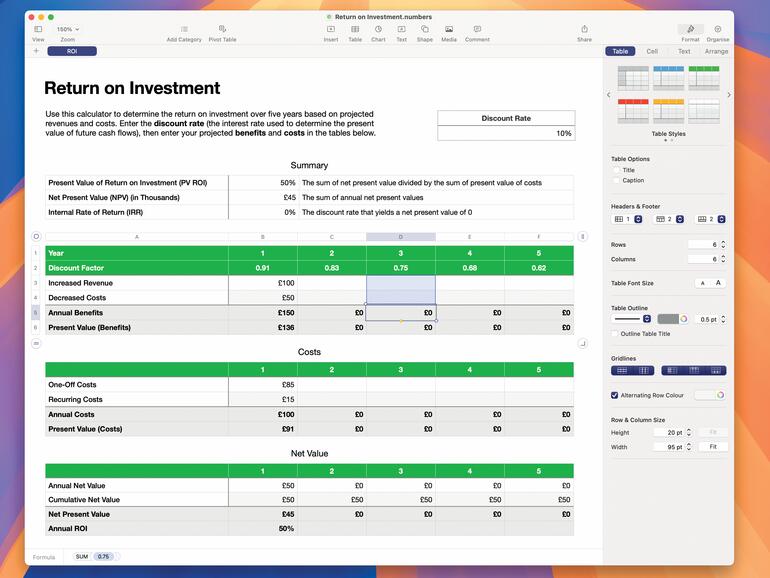The width and height of the screenshot is (770, 578).
Task: Click the Insert toolbar icon
Action: click(x=331, y=29)
